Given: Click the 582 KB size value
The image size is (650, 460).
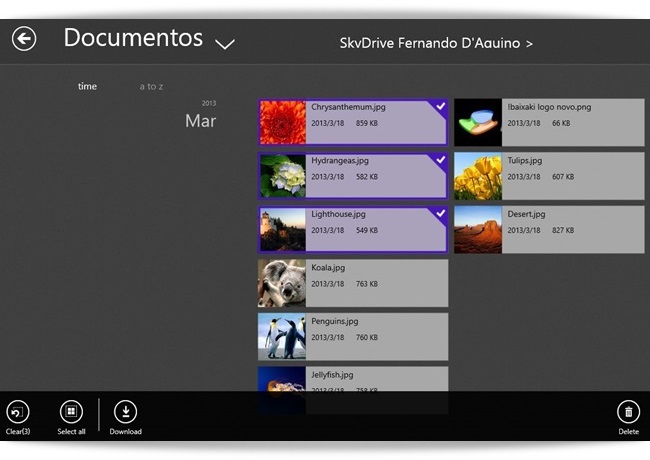Looking at the screenshot, I should pos(367,177).
